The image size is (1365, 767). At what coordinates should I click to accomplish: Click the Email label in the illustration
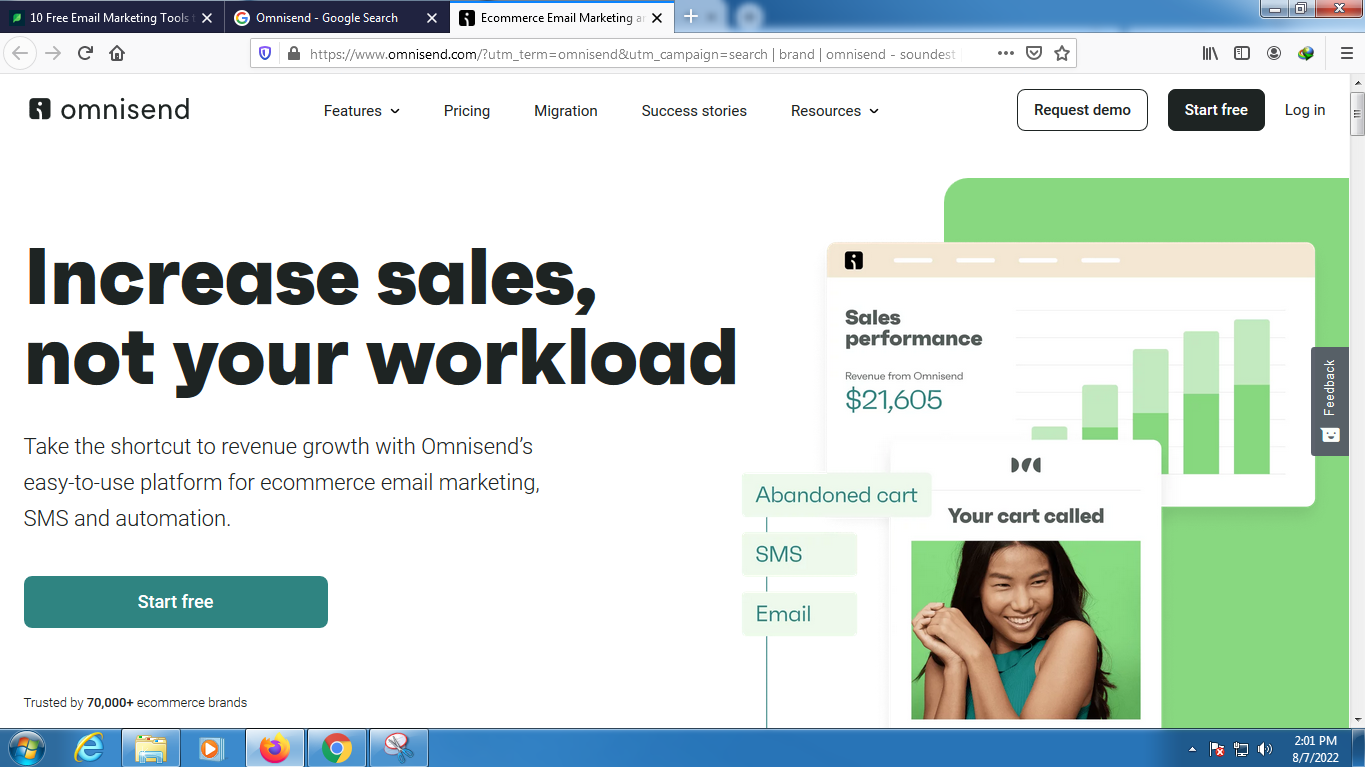click(799, 614)
